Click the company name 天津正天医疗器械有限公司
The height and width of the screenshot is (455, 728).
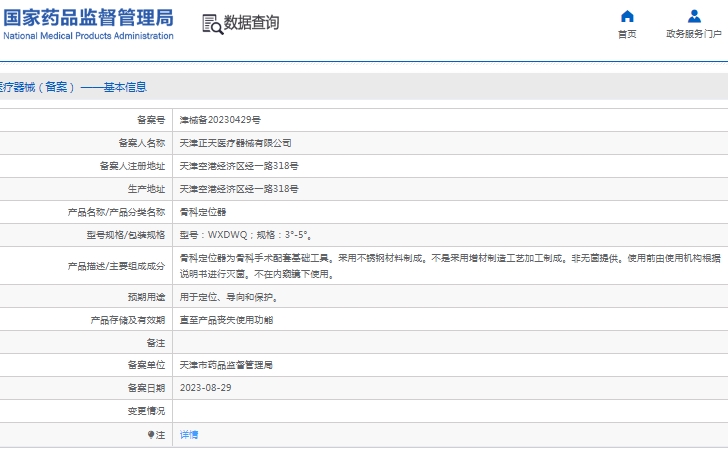(235, 143)
